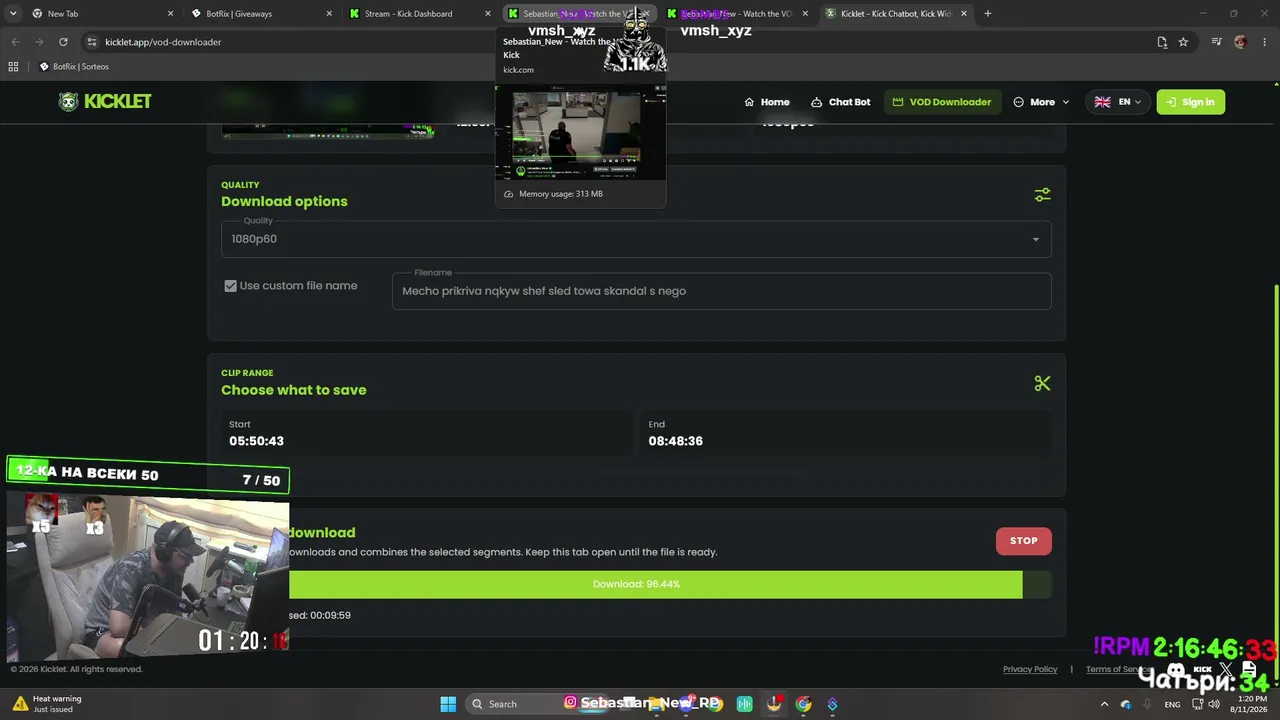The image size is (1280, 720).
Task: Click the clip range scissors icon
Action: pos(1042,383)
